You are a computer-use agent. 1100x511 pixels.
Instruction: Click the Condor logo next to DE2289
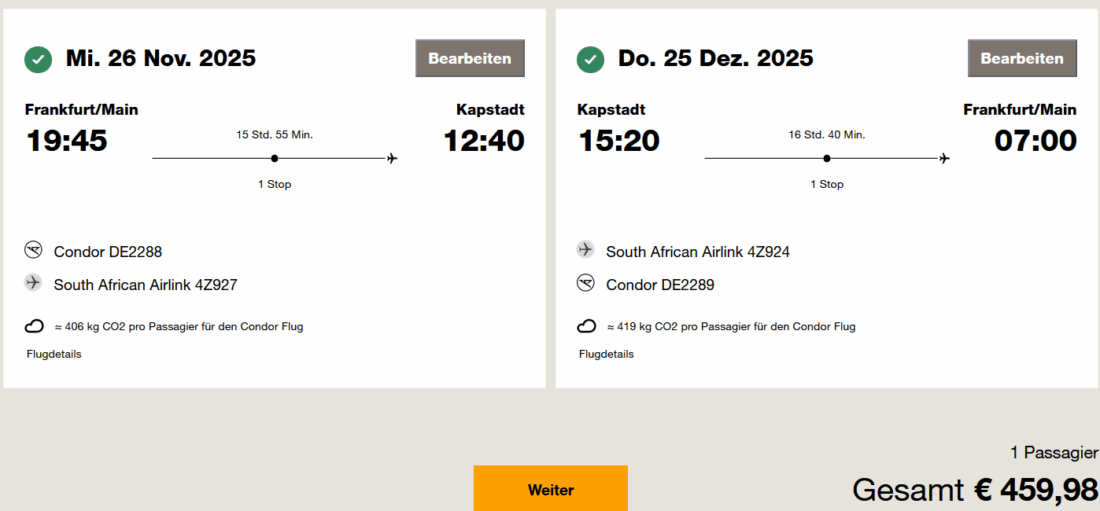pos(586,284)
